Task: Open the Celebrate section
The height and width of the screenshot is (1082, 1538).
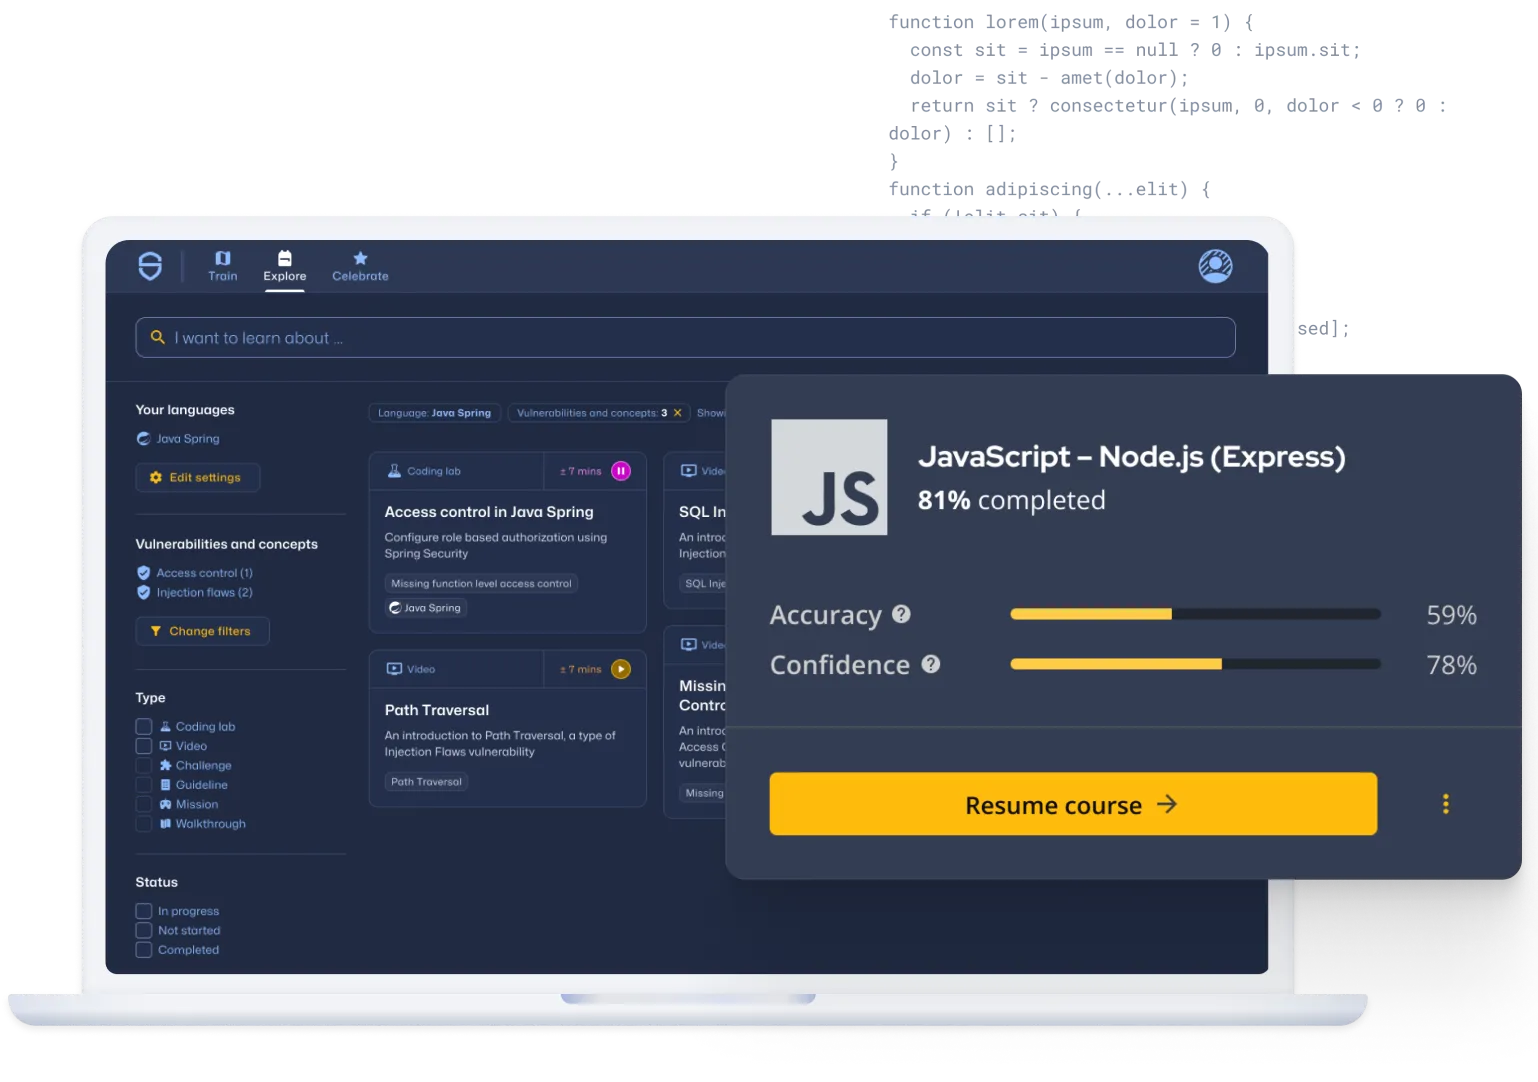Action: tap(359, 267)
